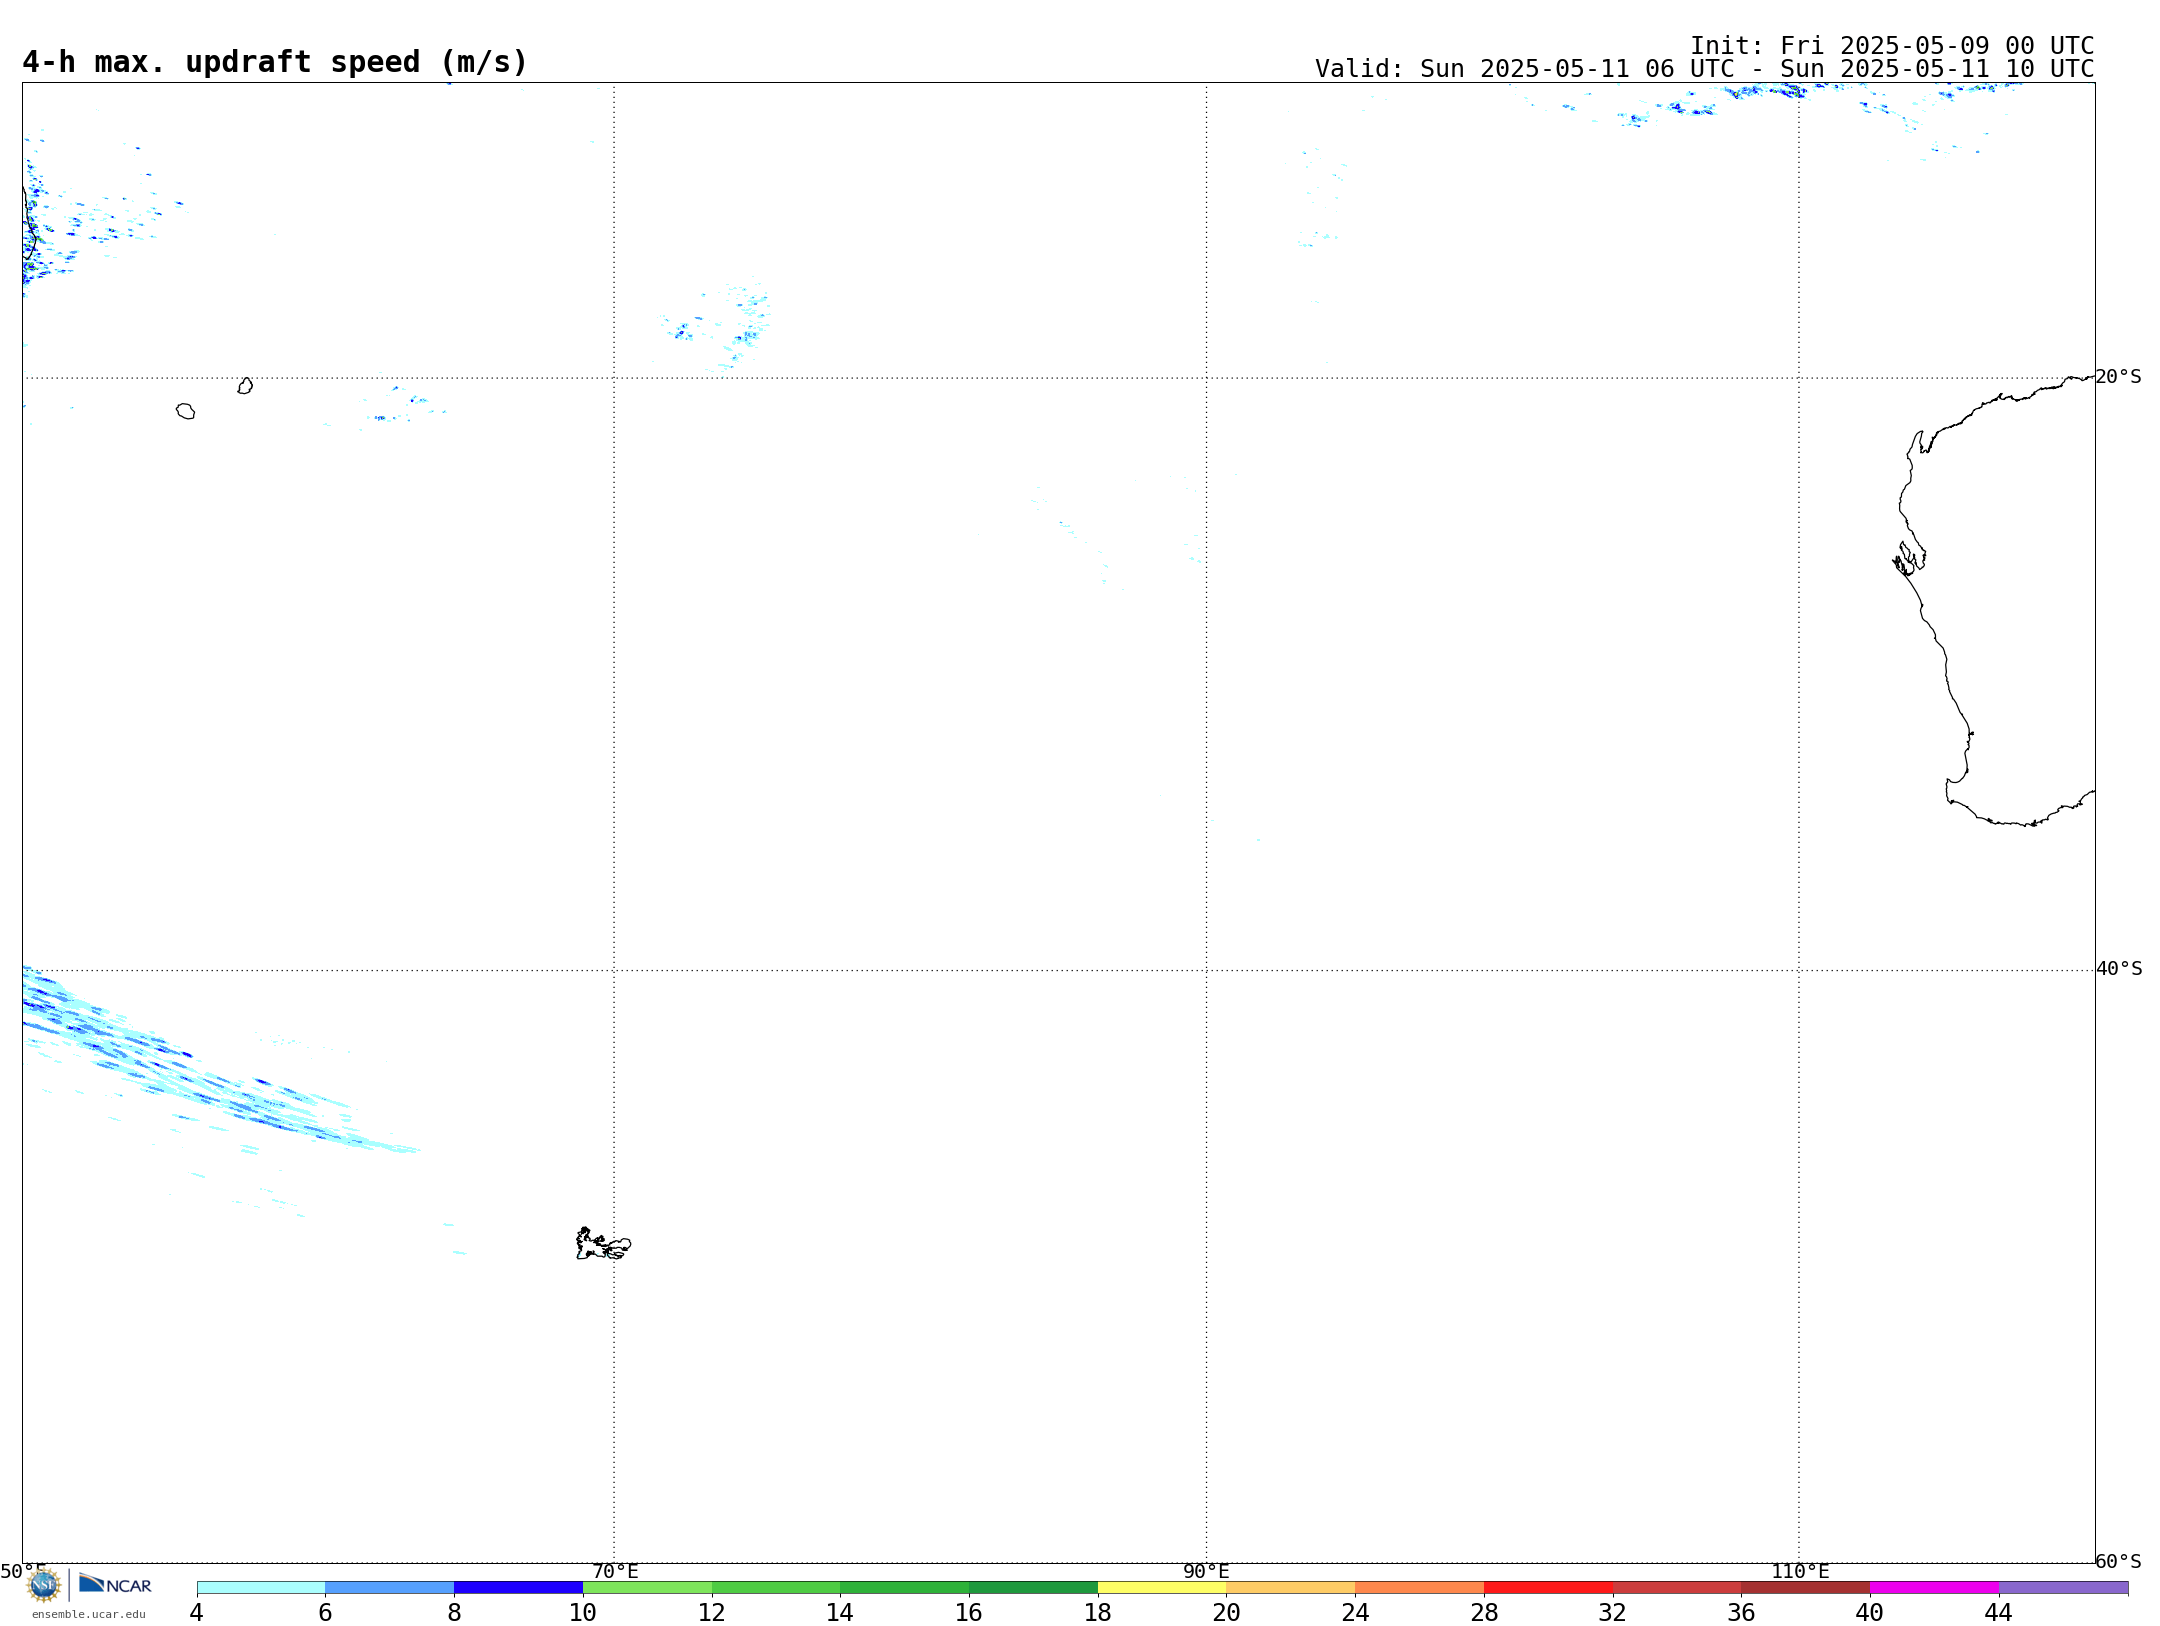Select the yellow 18-20 color swatch
Screen dimensions: 2160x1626
click(1162, 1587)
